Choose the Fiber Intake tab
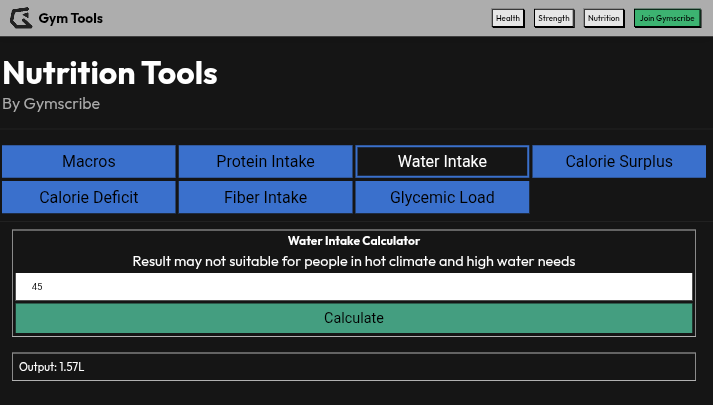The width and height of the screenshot is (713, 405). pos(265,197)
